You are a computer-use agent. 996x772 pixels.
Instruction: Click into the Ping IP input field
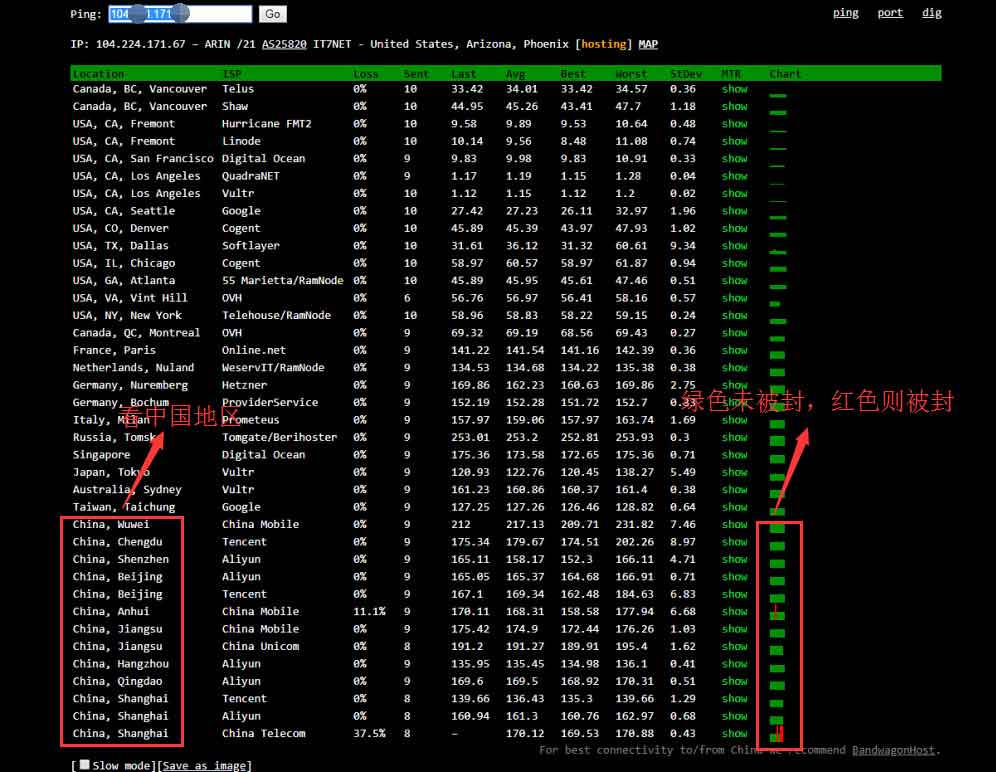click(x=180, y=14)
